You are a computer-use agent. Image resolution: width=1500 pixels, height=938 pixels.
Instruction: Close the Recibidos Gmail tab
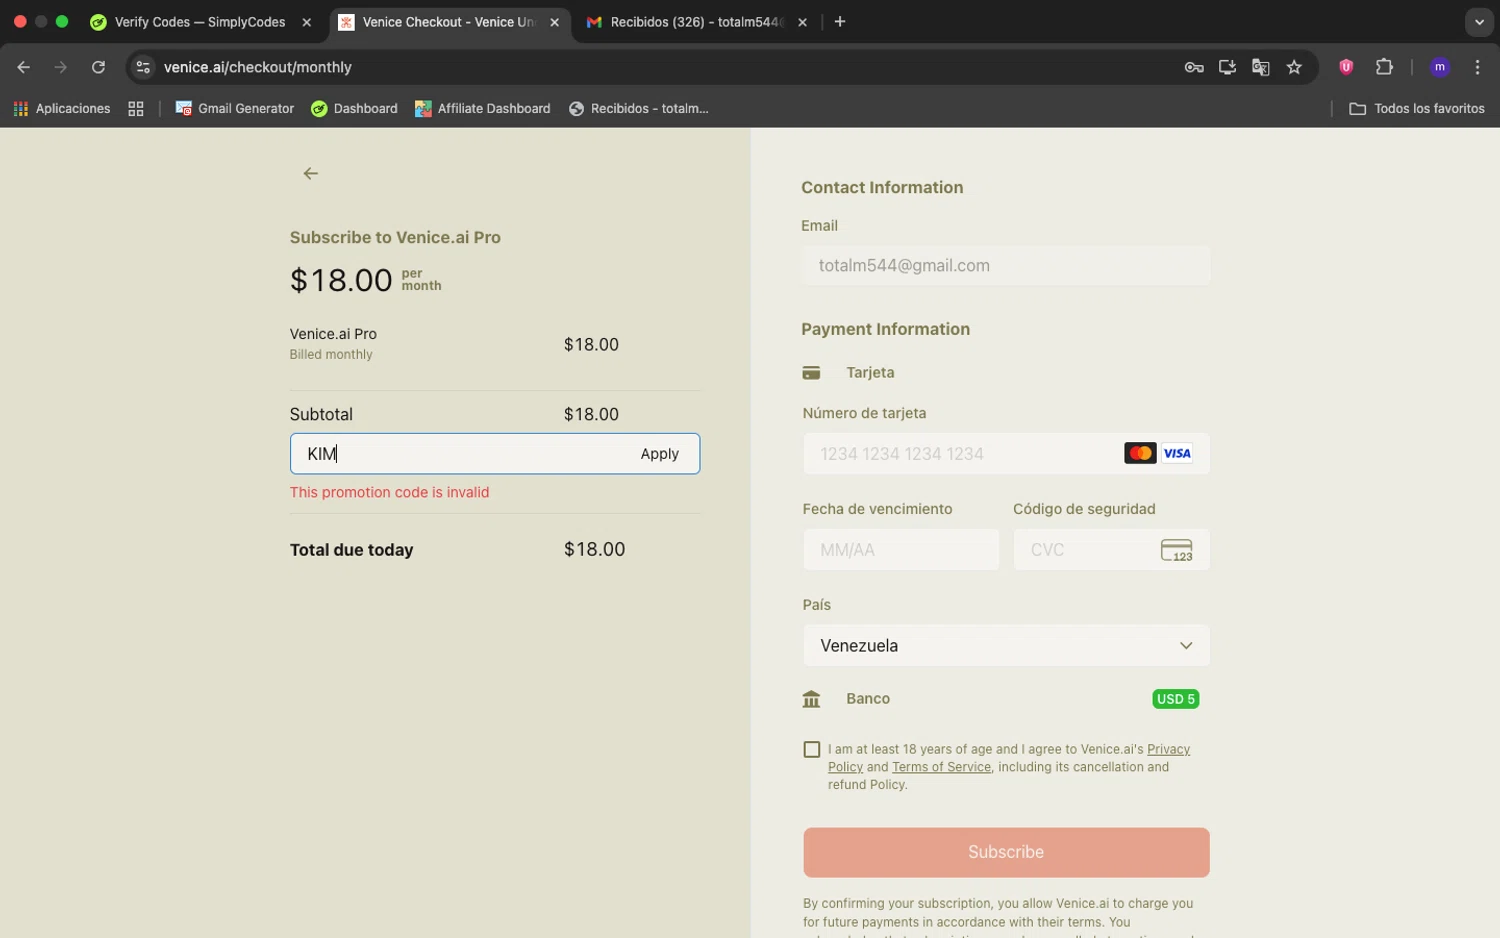[x=802, y=22]
